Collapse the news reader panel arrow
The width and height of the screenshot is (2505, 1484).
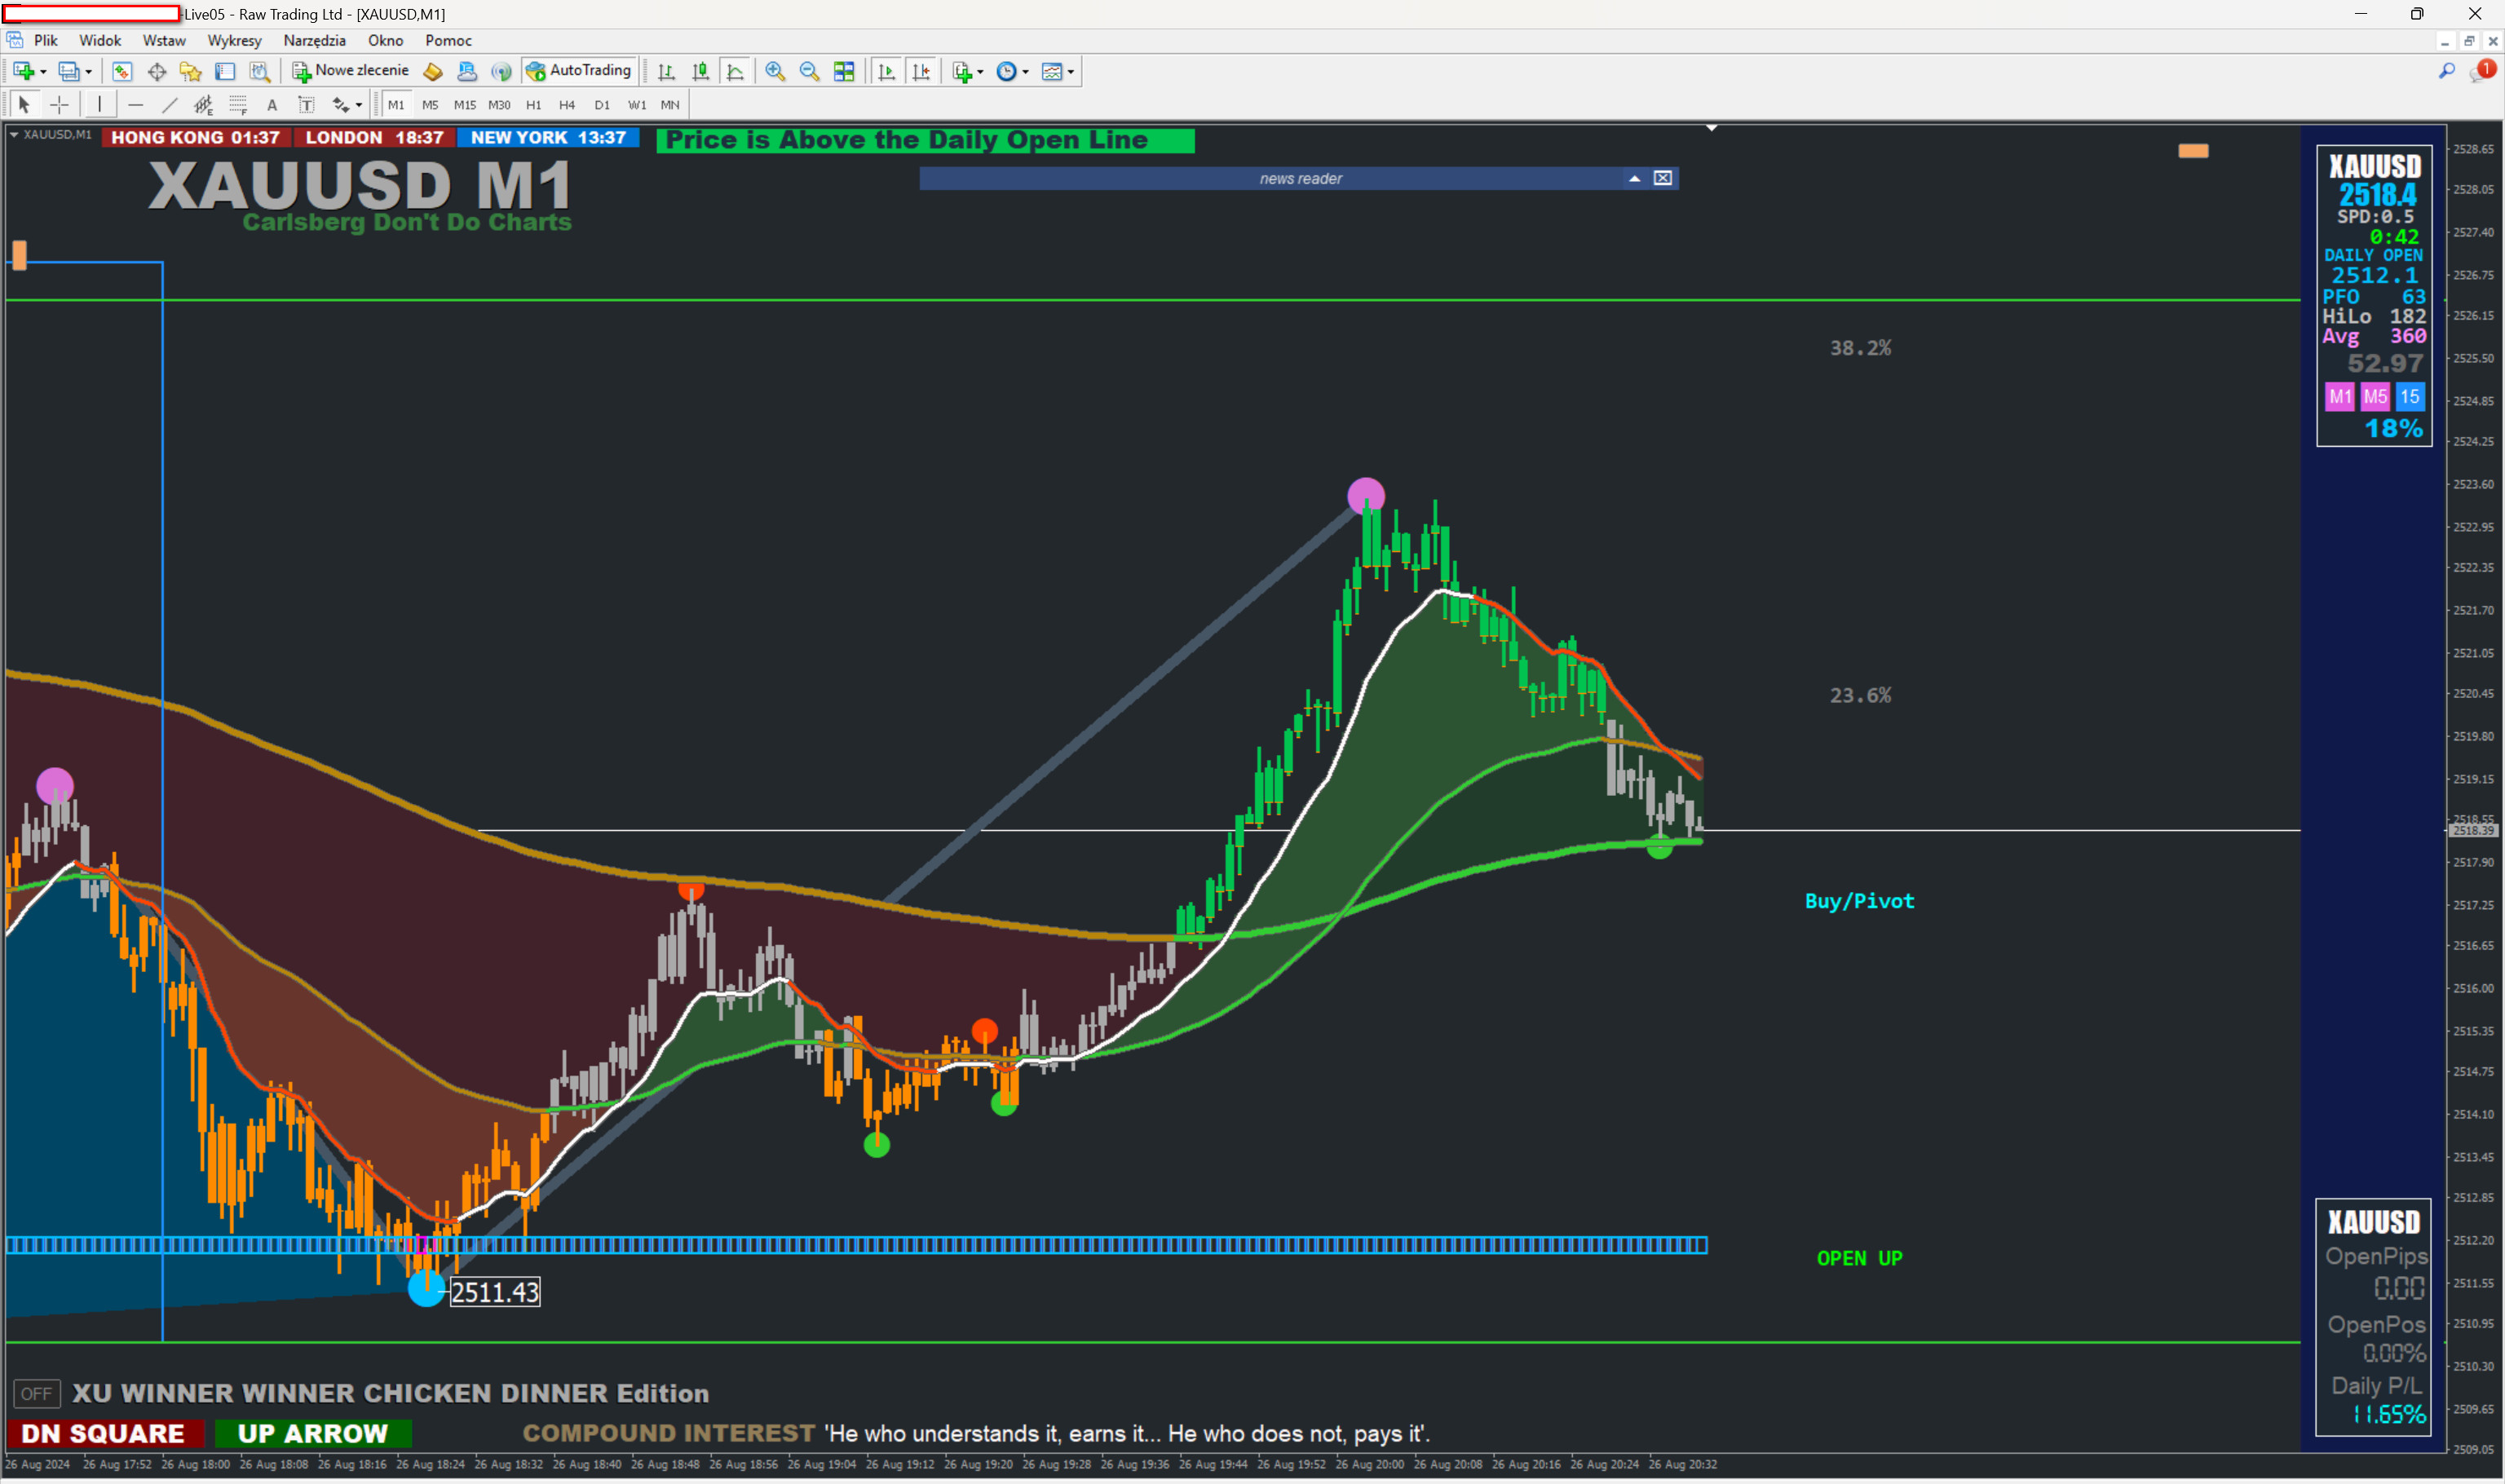1634,178
